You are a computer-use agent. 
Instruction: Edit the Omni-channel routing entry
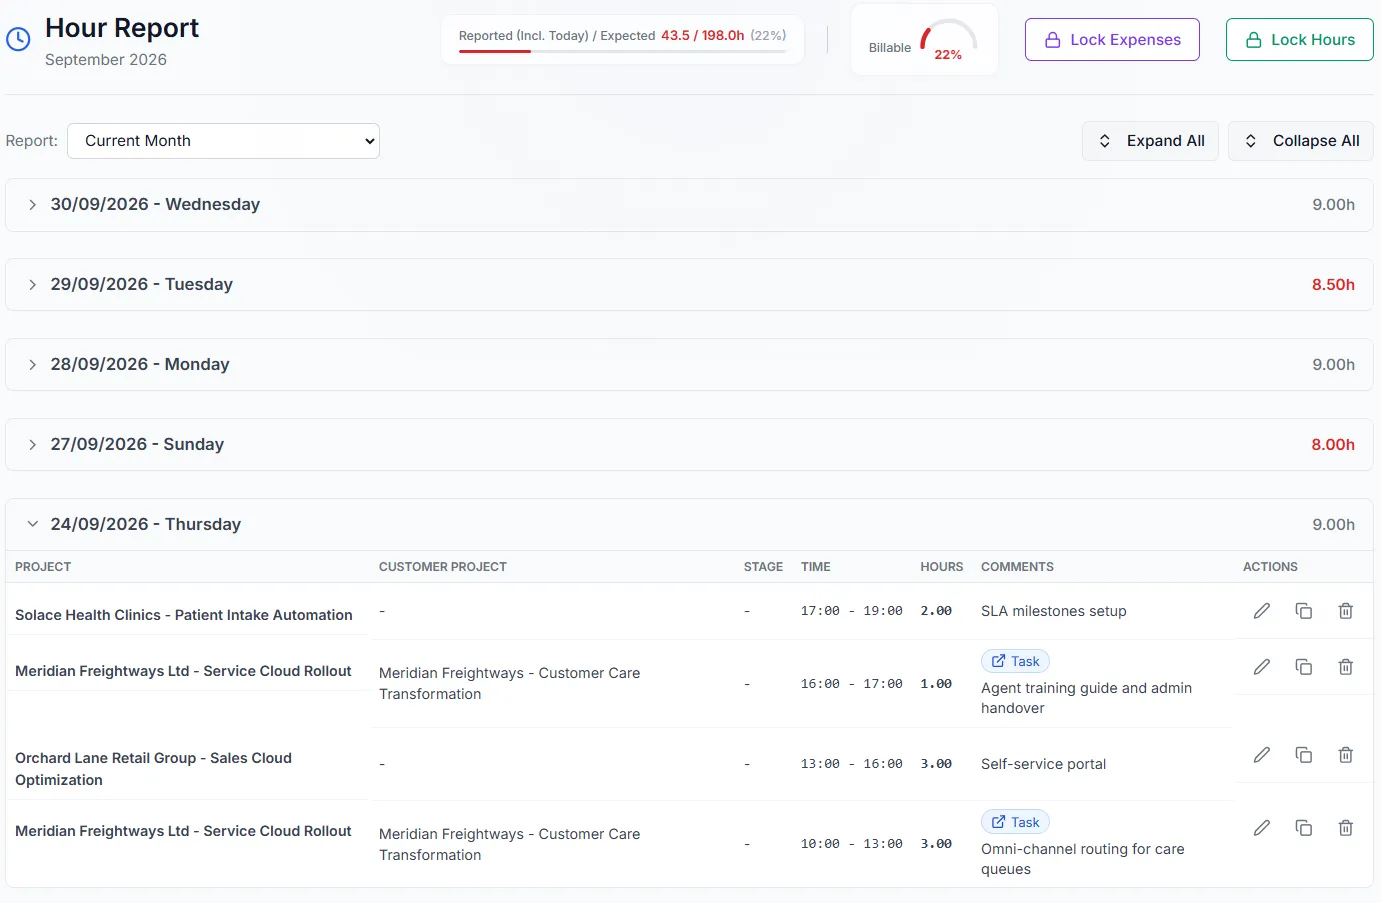1262,828
